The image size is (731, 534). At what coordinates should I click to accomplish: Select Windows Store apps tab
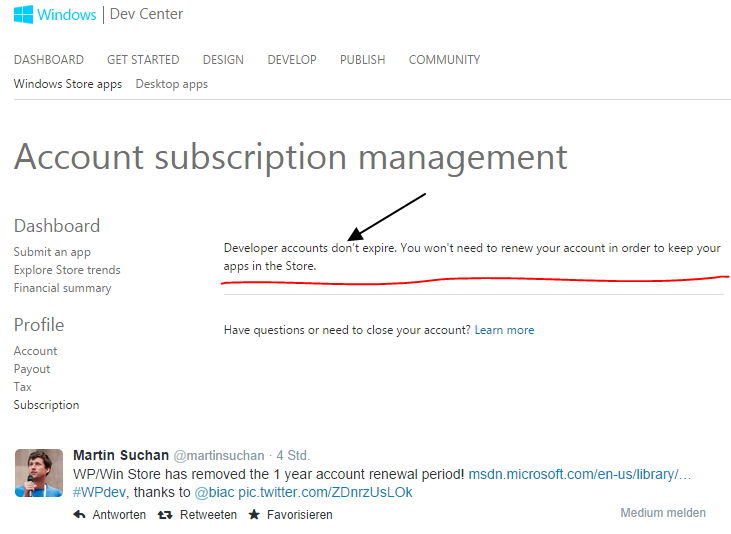click(x=68, y=84)
